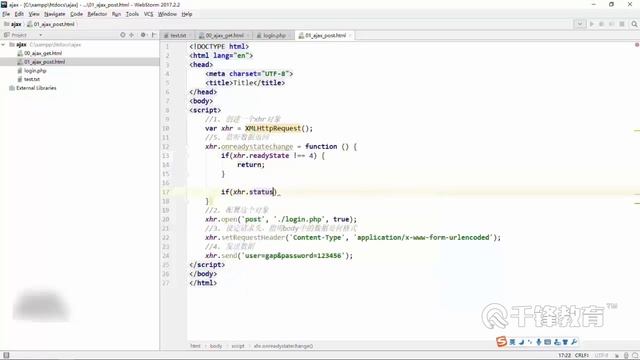Screen dimensions: 640x360
Task: Switch to the test.txt editor tab
Action: [178, 36]
